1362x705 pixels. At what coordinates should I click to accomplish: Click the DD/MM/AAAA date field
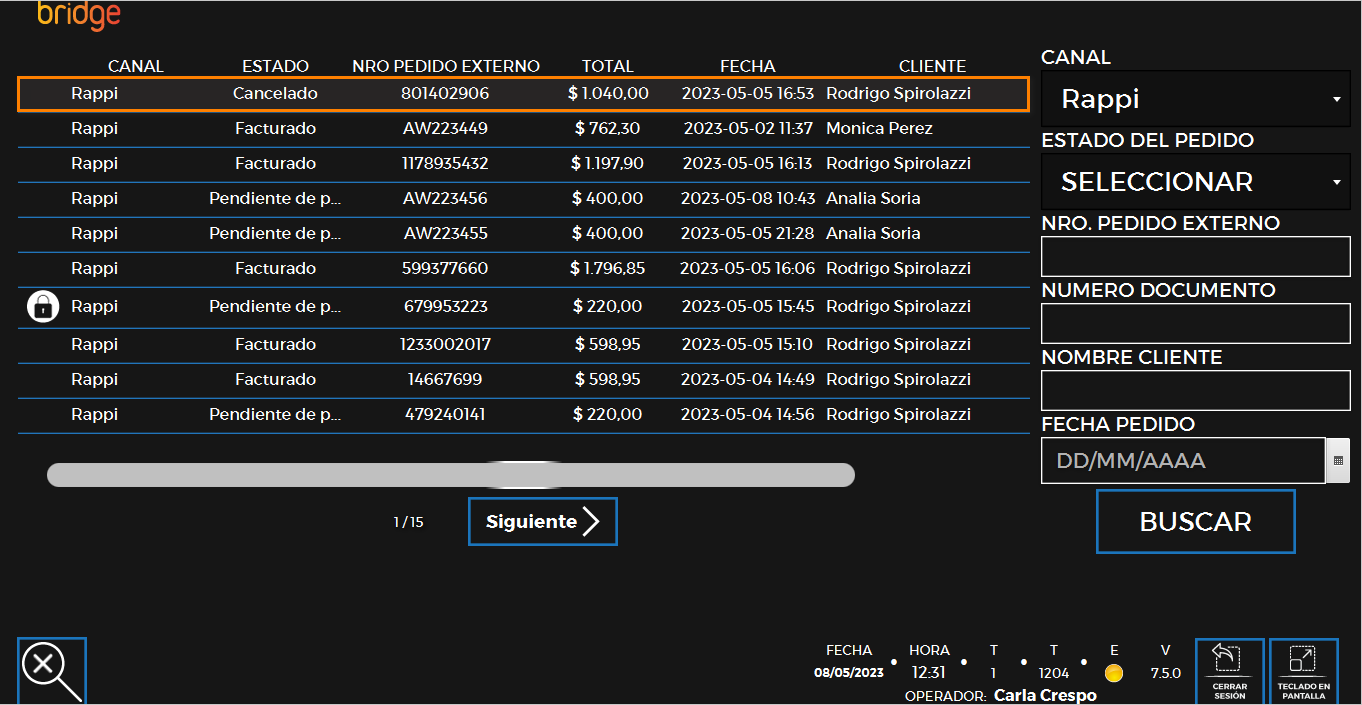click(1183, 461)
